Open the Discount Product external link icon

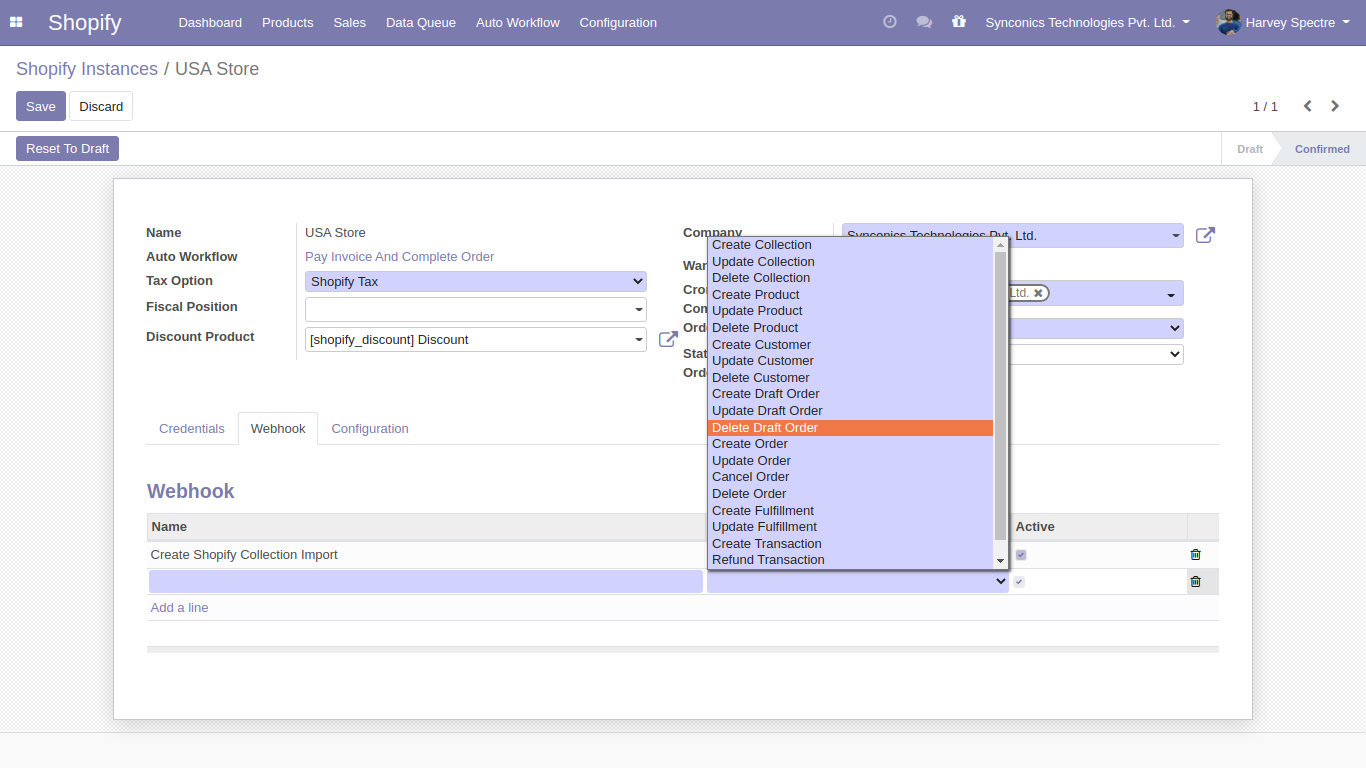coord(668,340)
